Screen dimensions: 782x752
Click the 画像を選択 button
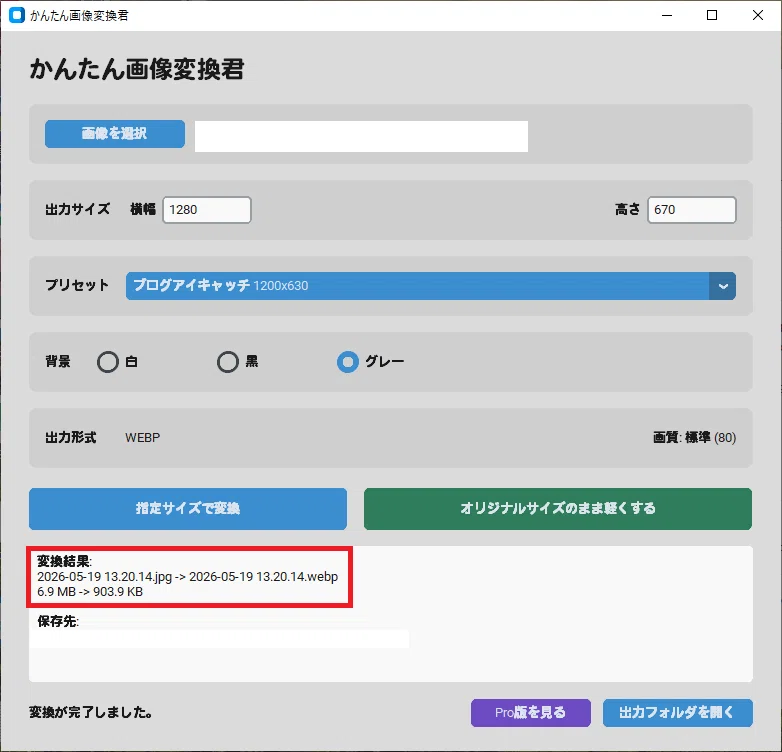pos(115,134)
